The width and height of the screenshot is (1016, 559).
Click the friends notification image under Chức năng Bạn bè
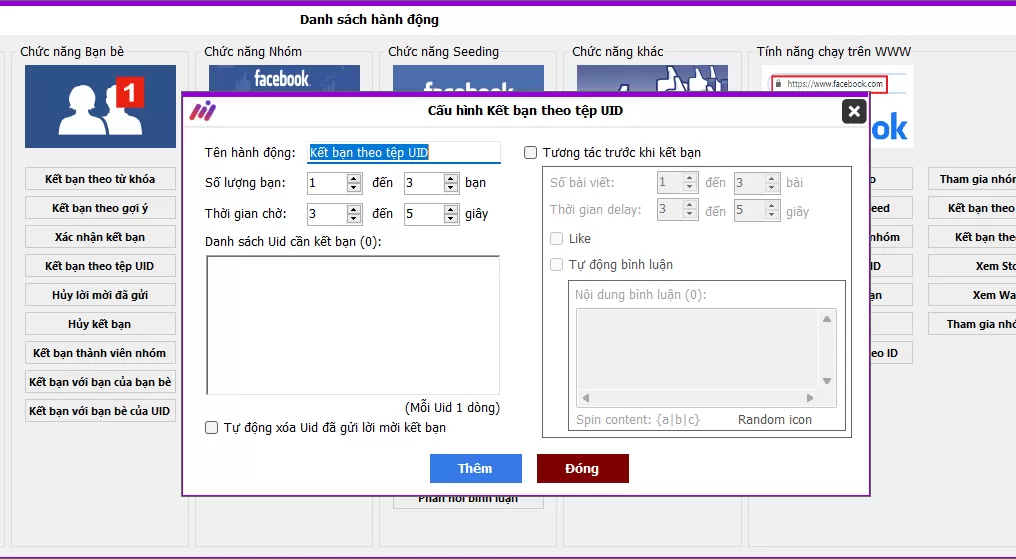tap(100, 106)
